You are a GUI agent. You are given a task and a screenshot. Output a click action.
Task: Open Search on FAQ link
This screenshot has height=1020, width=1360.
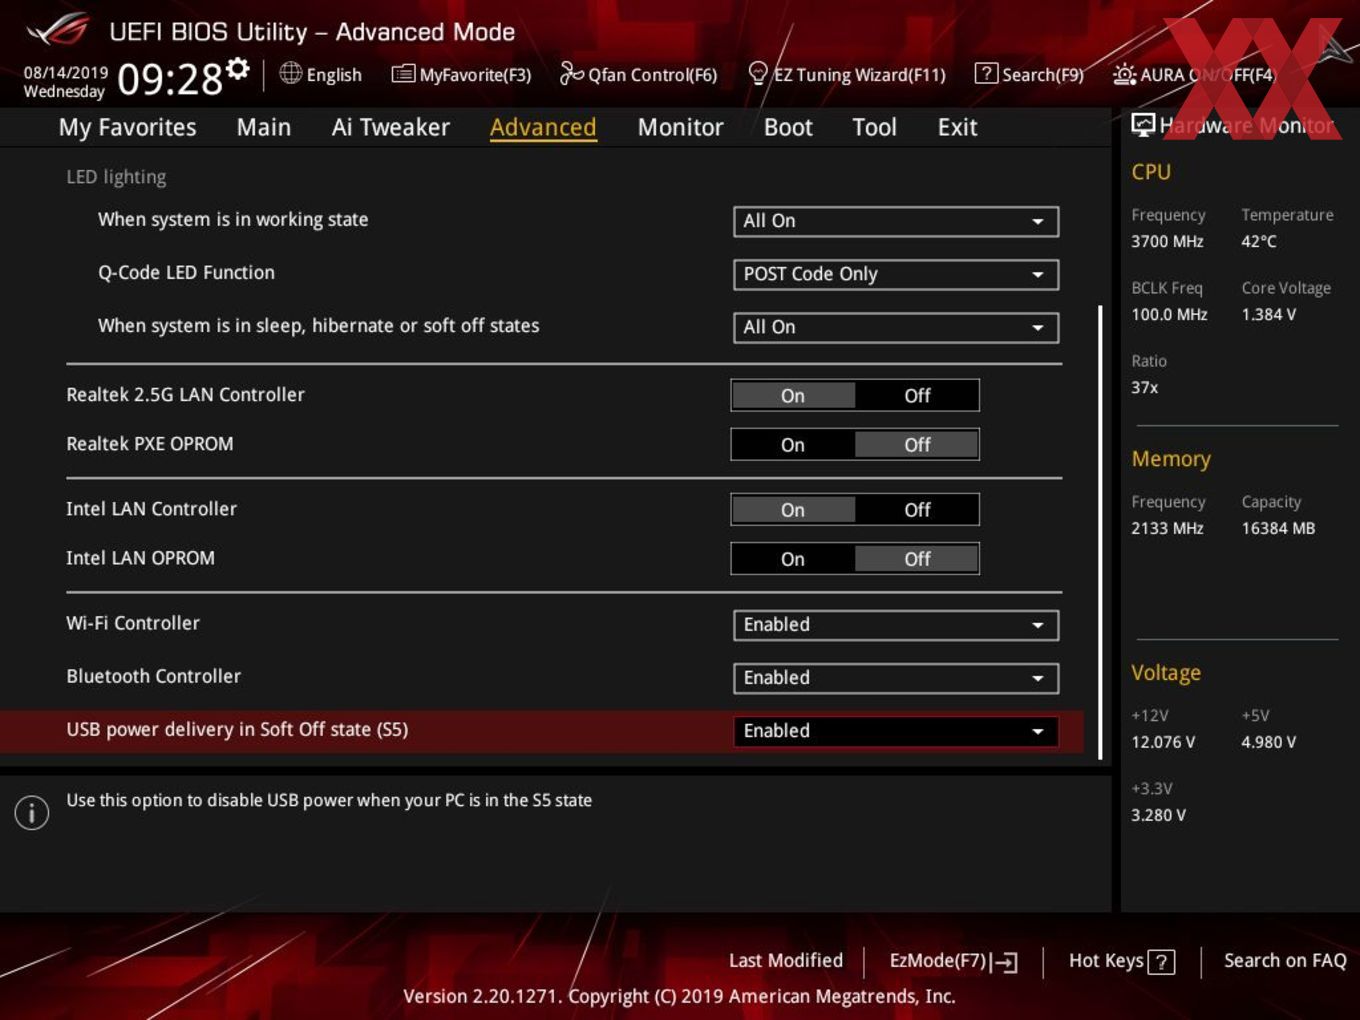coord(1285,961)
